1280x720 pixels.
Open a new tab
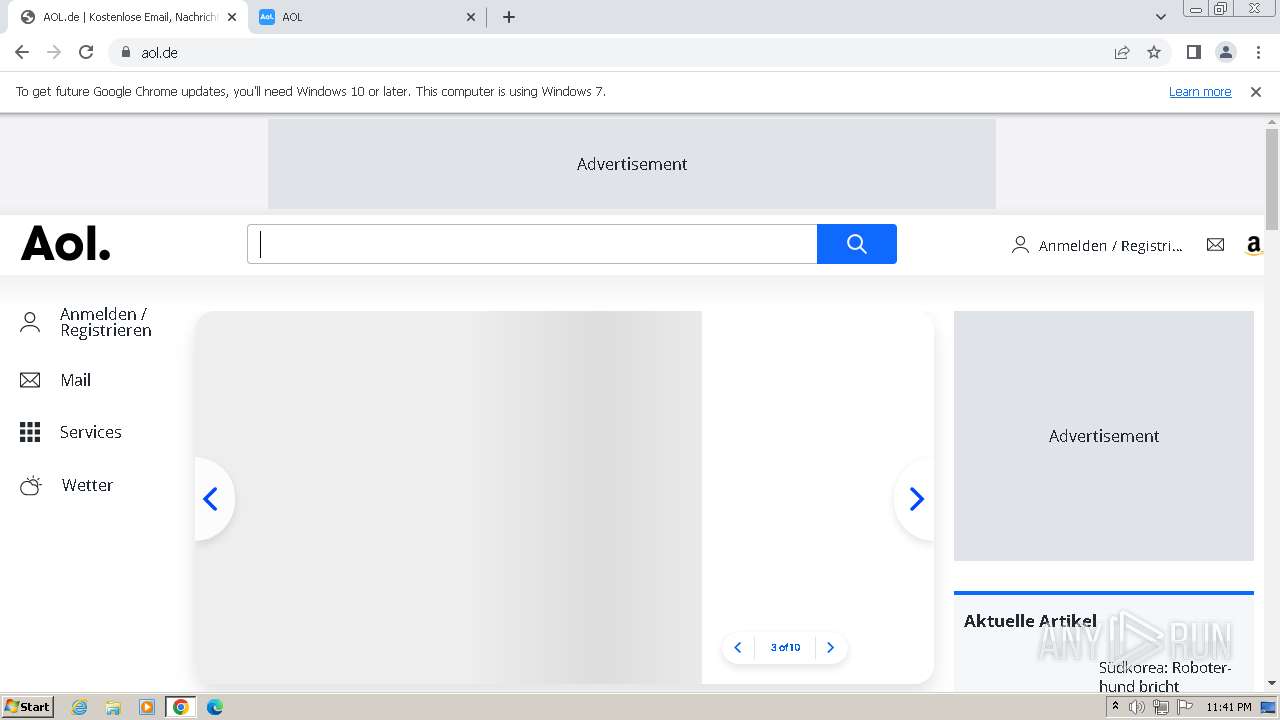click(508, 17)
